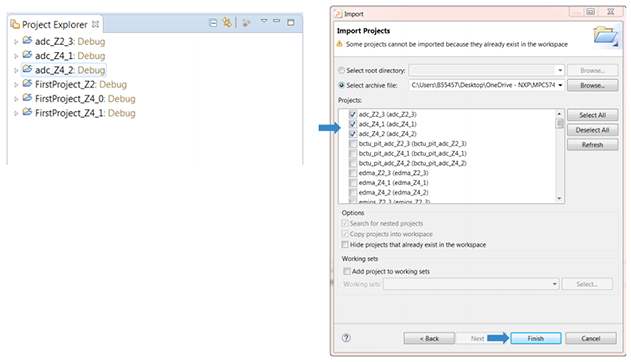
Task: Enable Add project to working sets
Action: pos(347,272)
